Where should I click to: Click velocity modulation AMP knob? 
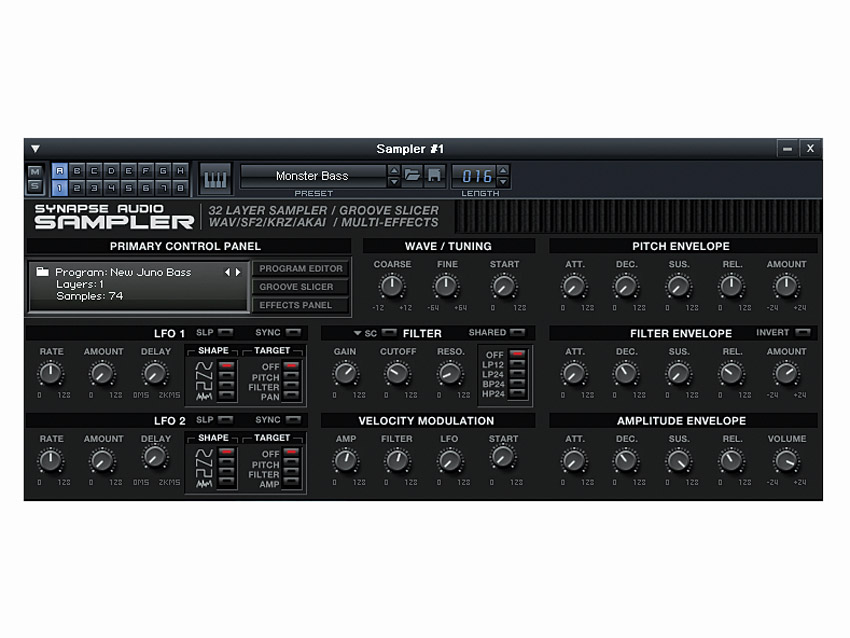point(345,461)
